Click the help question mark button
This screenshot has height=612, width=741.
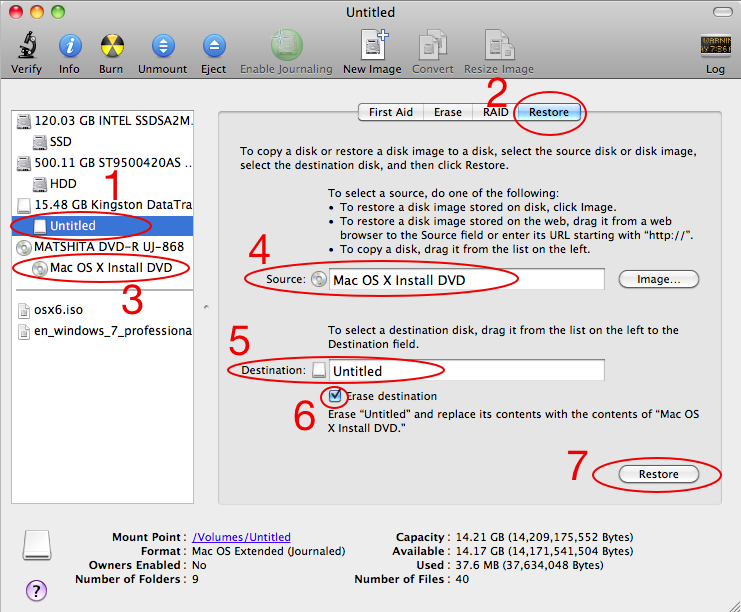36,590
